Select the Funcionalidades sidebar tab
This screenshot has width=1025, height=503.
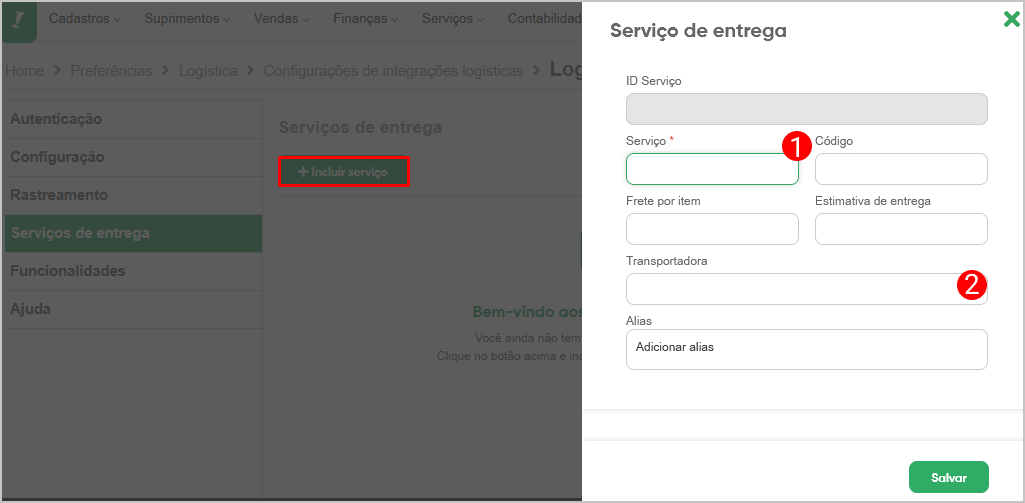(133, 271)
